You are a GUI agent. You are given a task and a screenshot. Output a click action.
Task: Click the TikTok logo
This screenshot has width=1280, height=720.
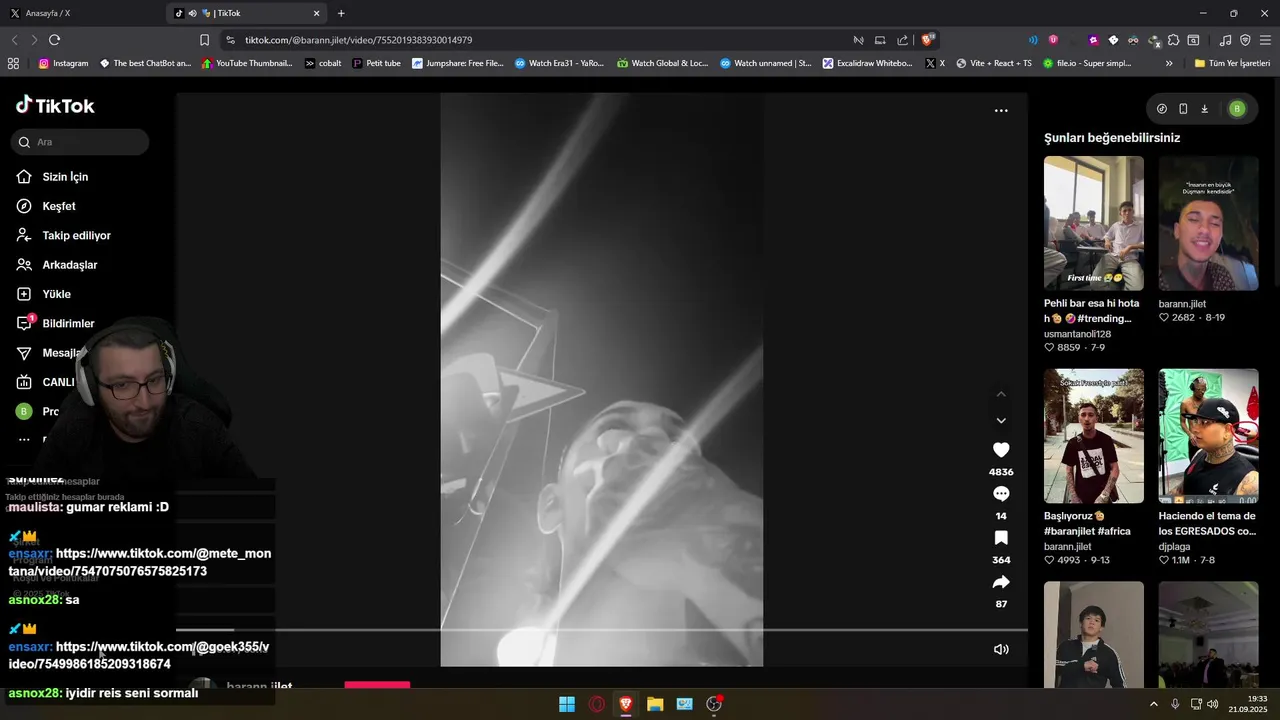pos(55,105)
